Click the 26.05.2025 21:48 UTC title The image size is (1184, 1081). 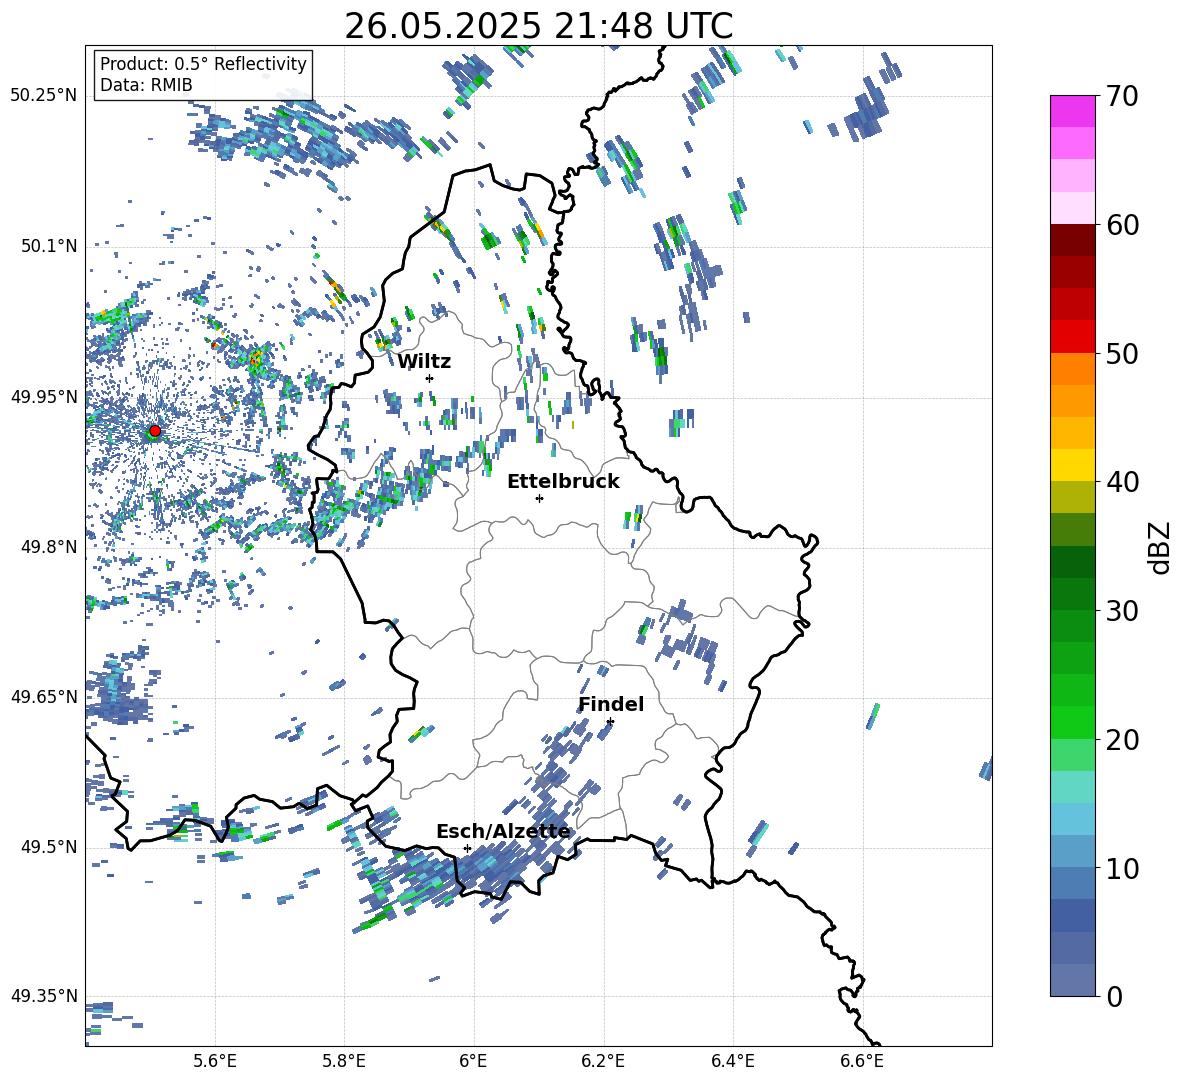(x=538, y=26)
